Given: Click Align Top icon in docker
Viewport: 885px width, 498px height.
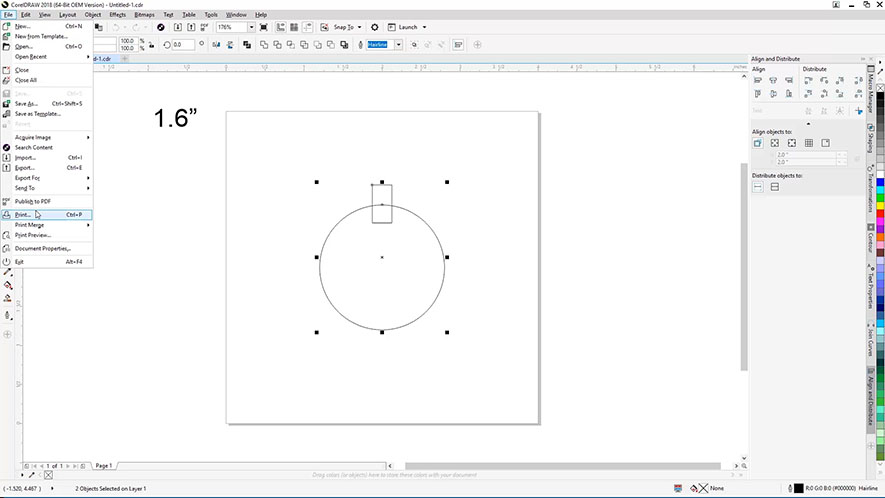Looking at the screenshot, I should pos(758,95).
